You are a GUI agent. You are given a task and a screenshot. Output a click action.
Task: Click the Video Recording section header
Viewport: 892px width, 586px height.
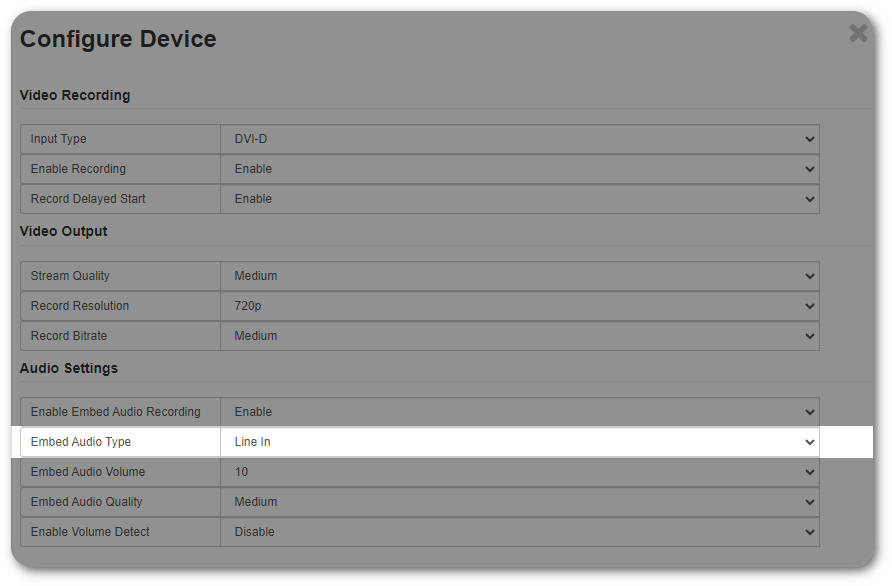[x=74, y=95]
